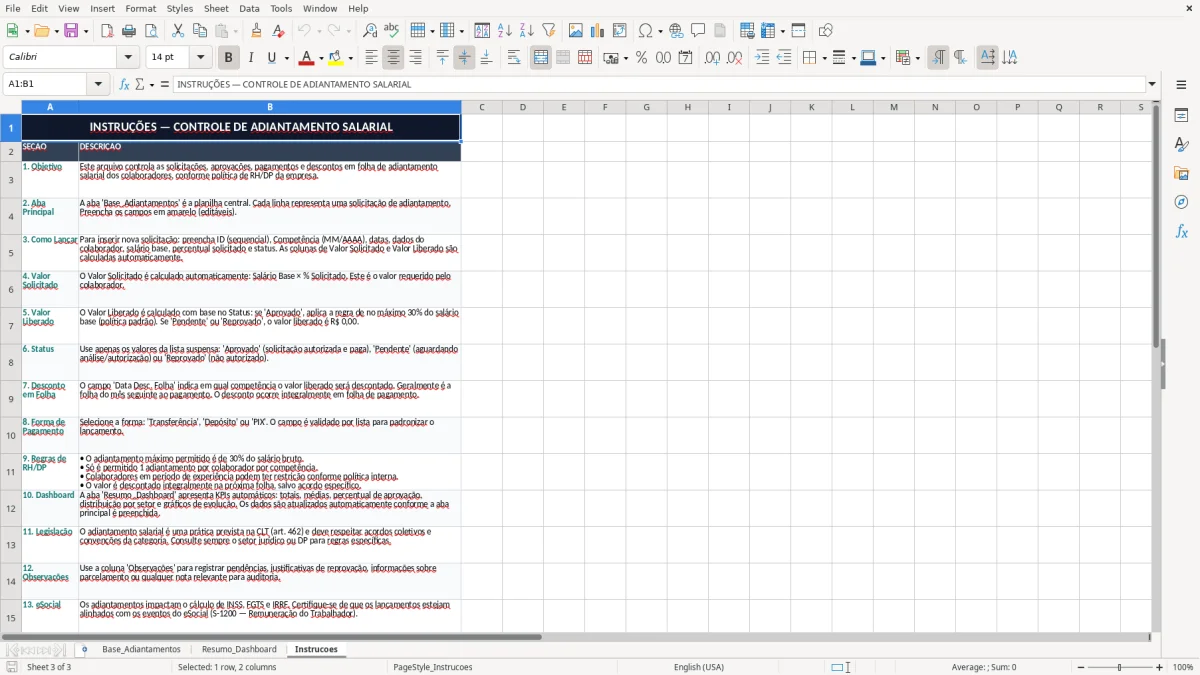Expand the formula bar
The width and height of the screenshot is (1200, 675).
(1152, 84)
